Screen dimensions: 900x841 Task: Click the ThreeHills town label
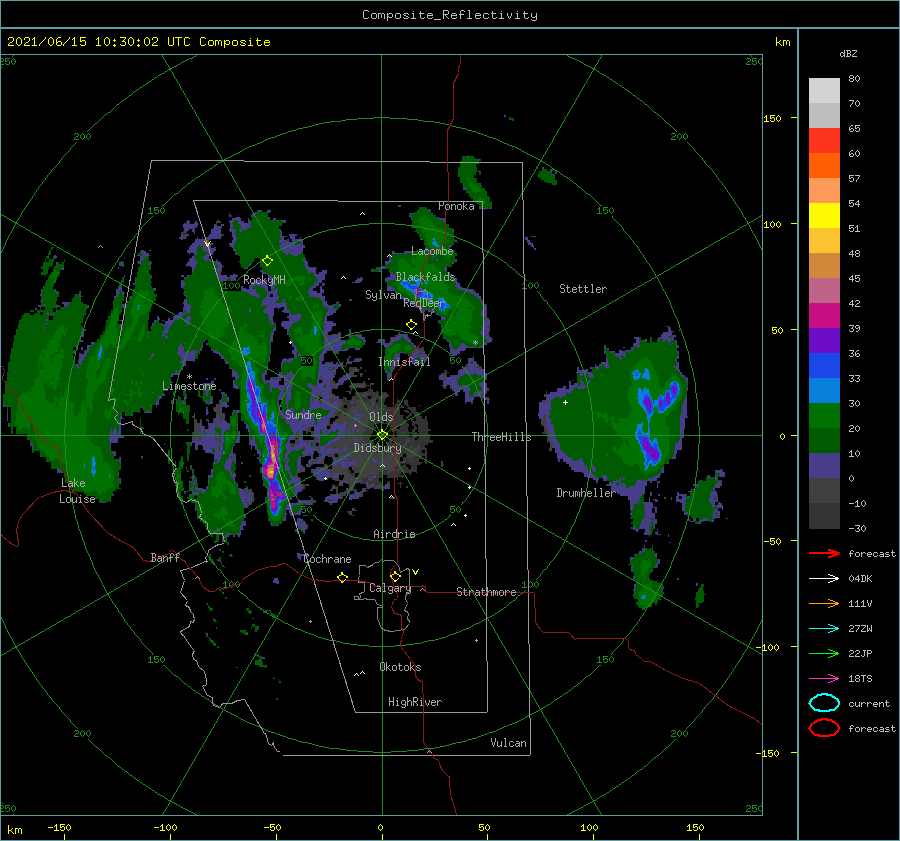pos(502,437)
